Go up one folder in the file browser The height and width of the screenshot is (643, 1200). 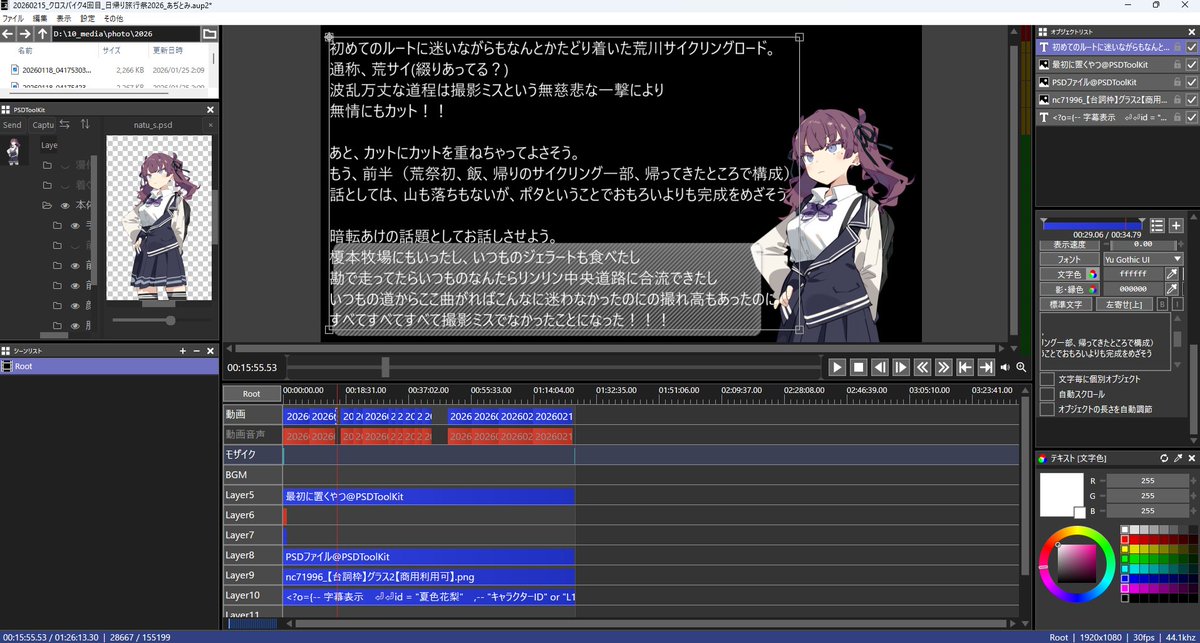[x=42, y=33]
